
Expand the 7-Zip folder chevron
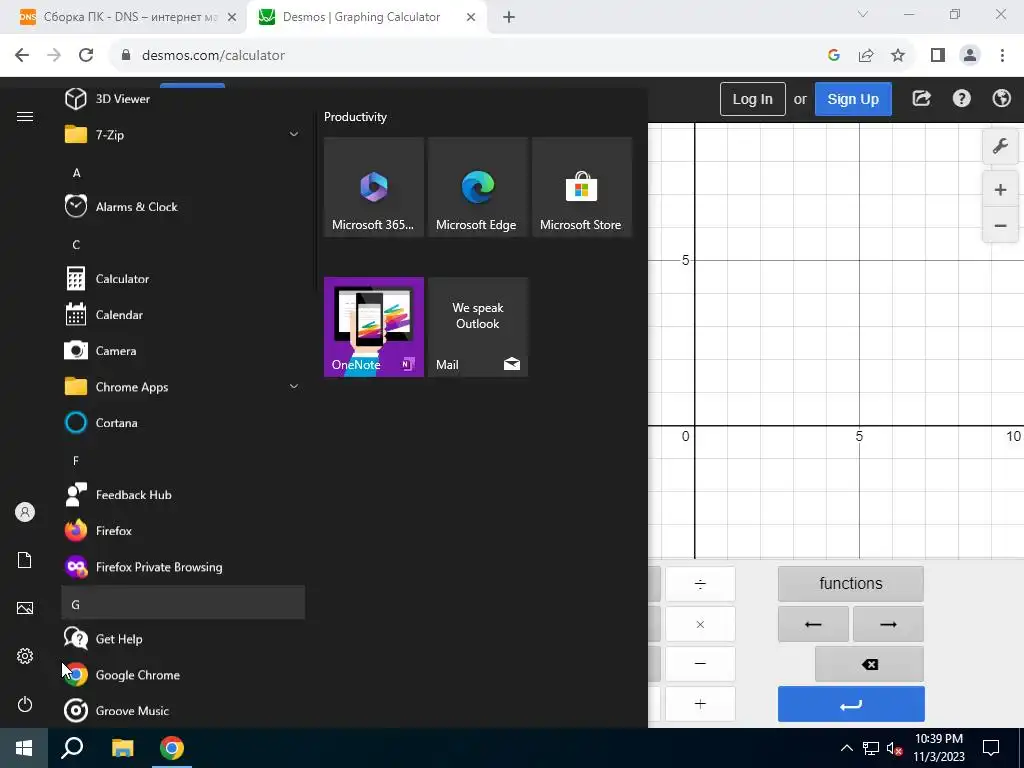coord(294,135)
